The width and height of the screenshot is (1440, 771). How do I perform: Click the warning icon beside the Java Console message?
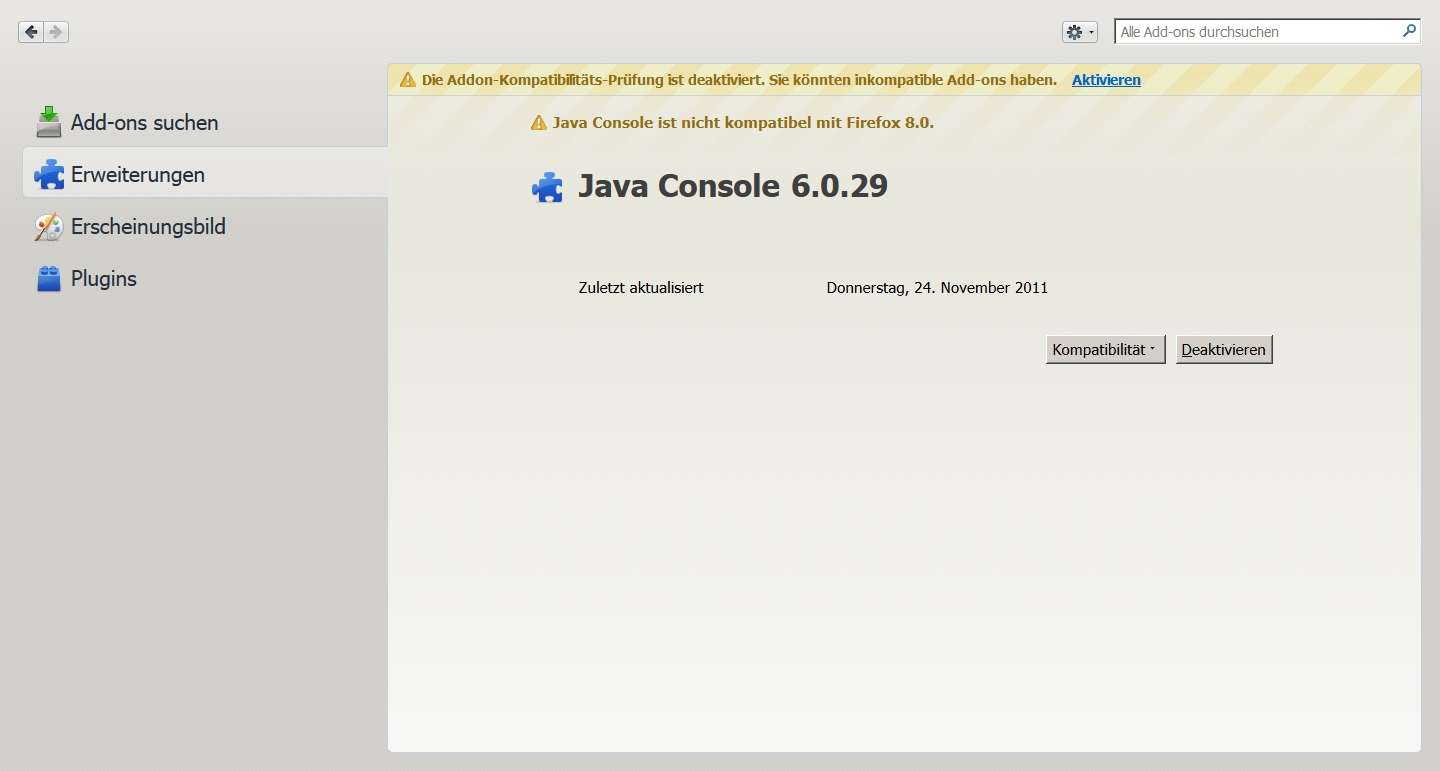[538, 123]
